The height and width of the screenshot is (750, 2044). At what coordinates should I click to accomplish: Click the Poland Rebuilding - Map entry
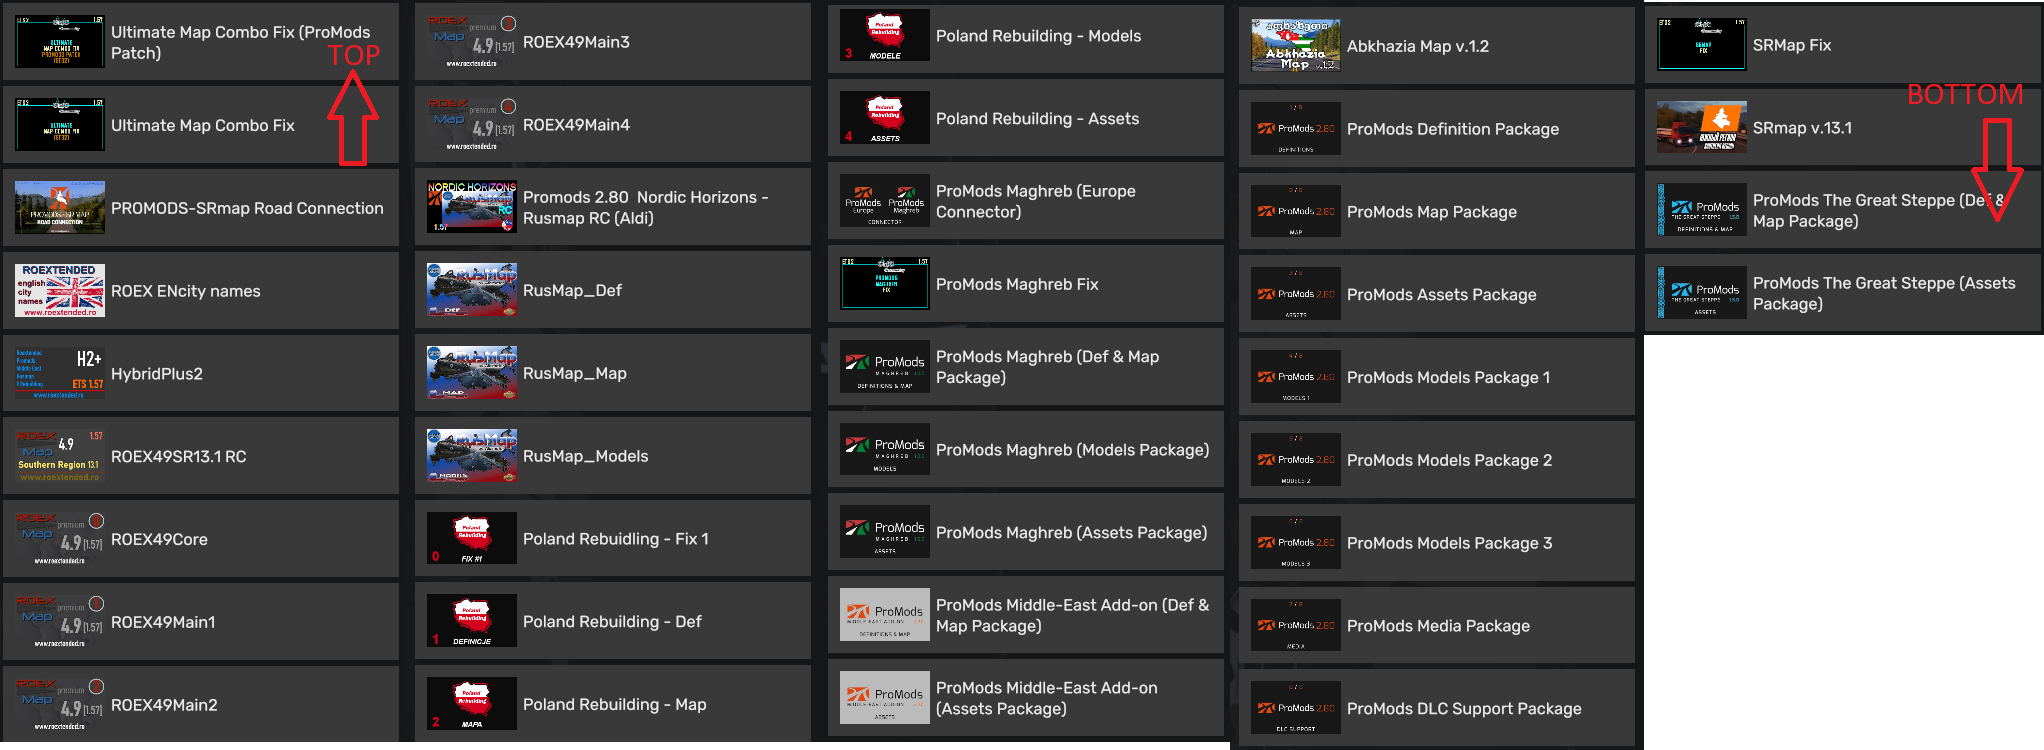coord(612,704)
